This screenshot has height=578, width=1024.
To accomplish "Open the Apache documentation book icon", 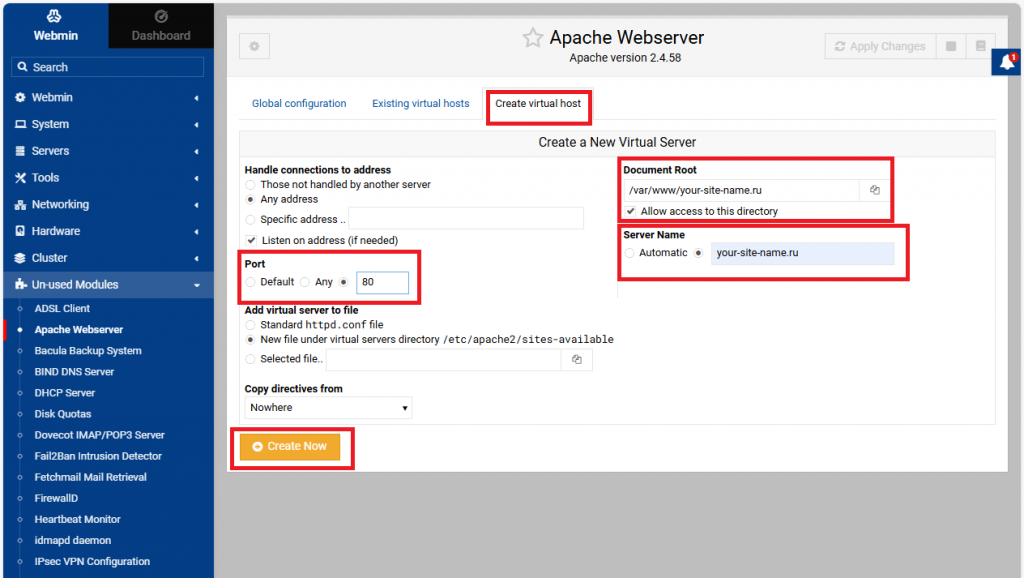I will (x=981, y=46).
